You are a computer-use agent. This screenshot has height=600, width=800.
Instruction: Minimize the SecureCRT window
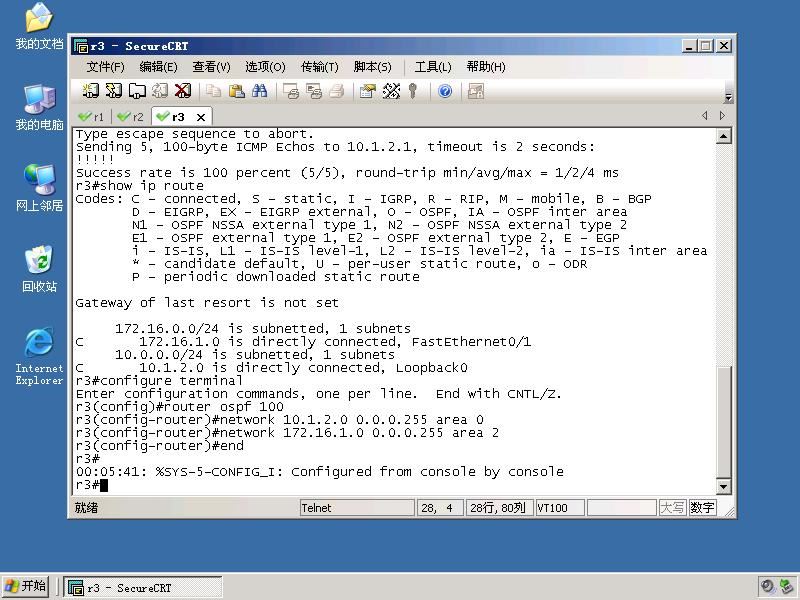tap(689, 46)
